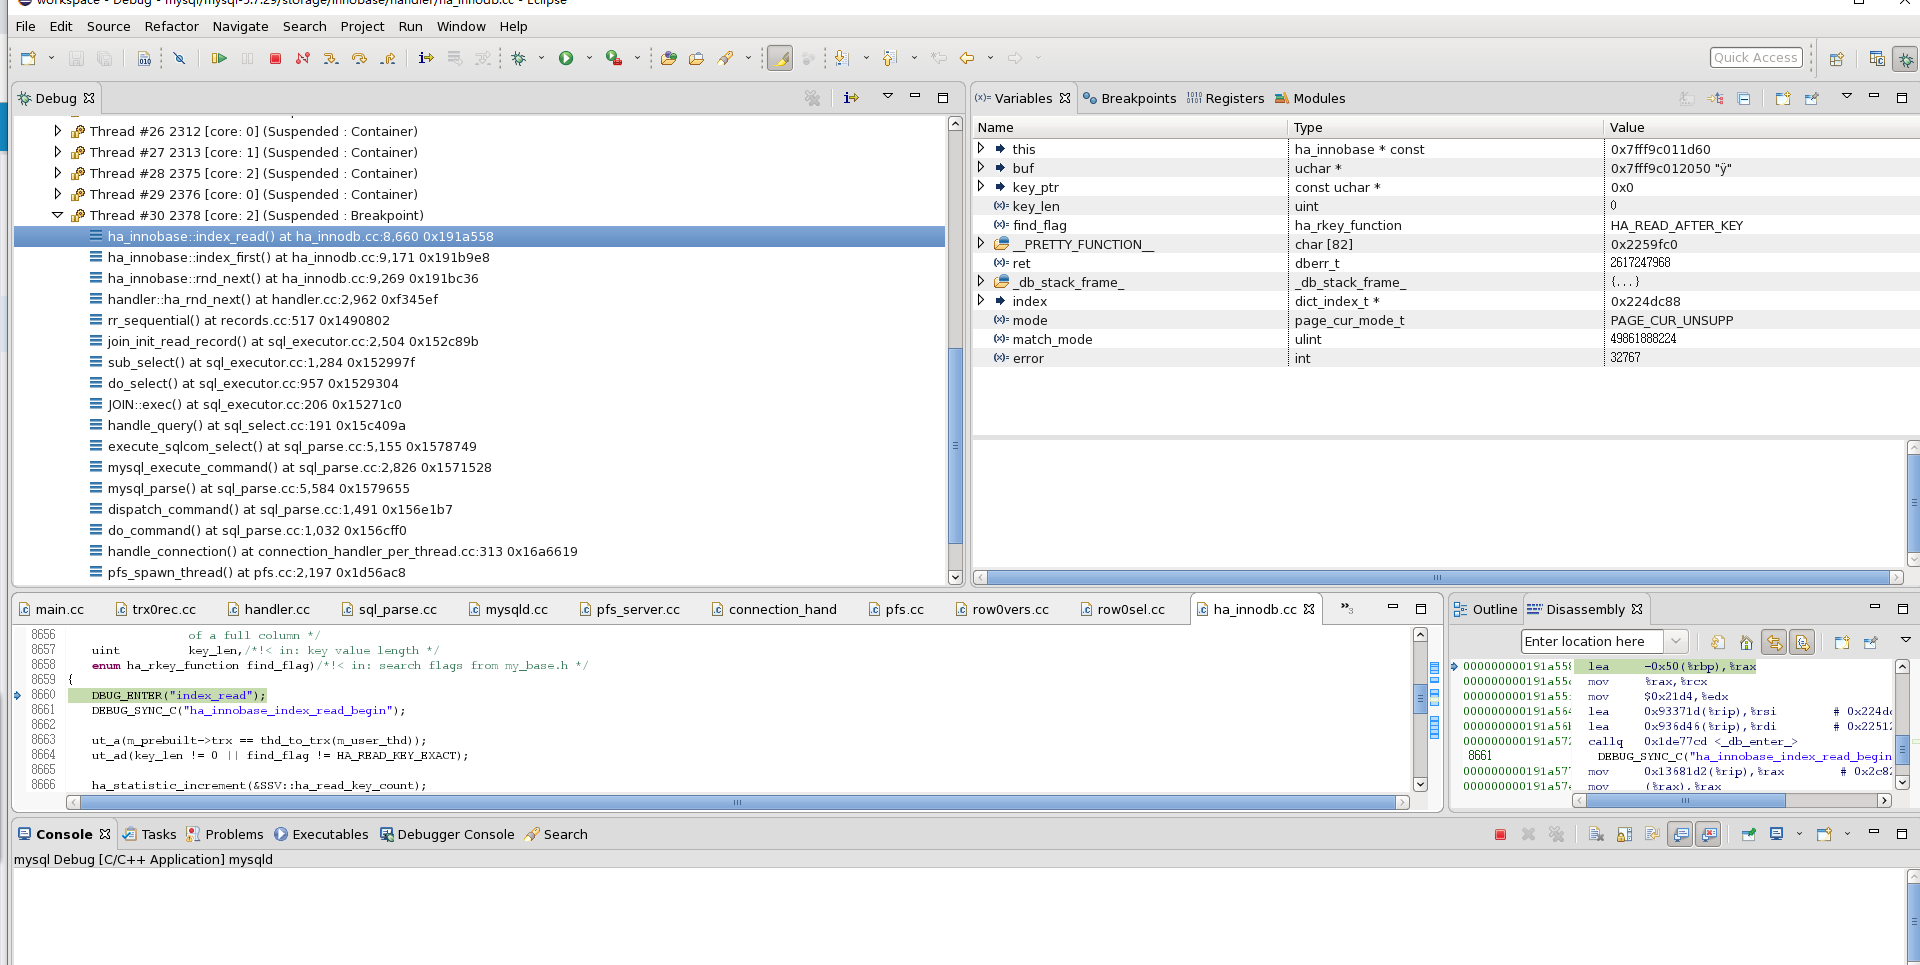Viewport: 1920px width, 965px height.
Task: Toggle Link with Active Debug Context in Disassembly
Action: point(1774,642)
